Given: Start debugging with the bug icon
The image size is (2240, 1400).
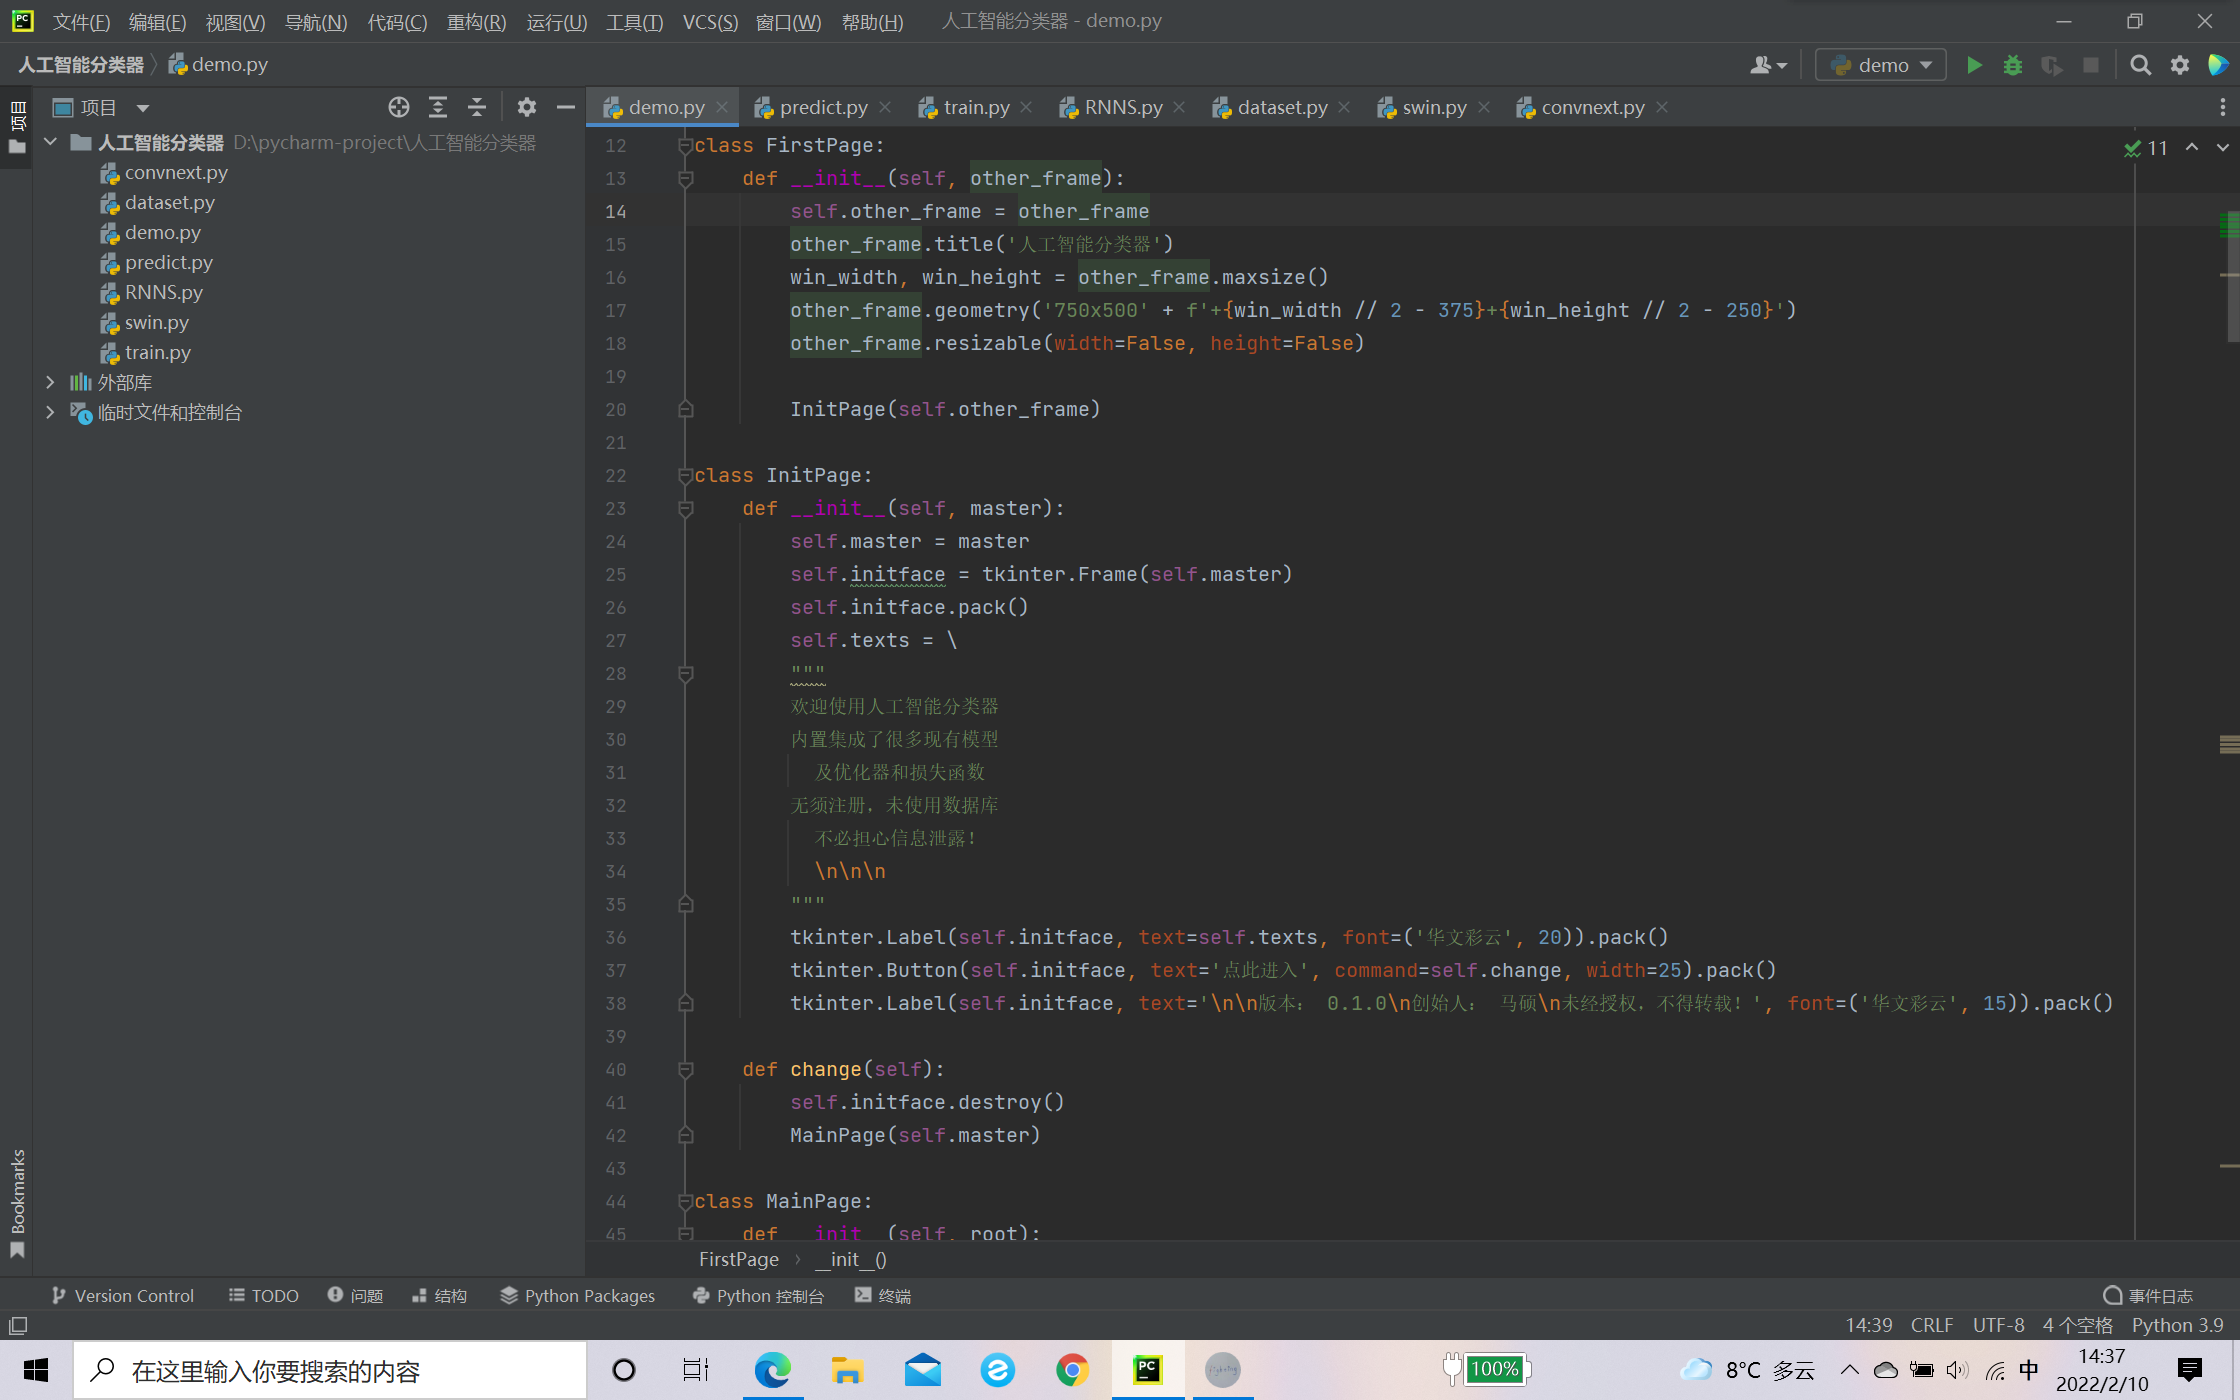Looking at the screenshot, I should (2013, 65).
